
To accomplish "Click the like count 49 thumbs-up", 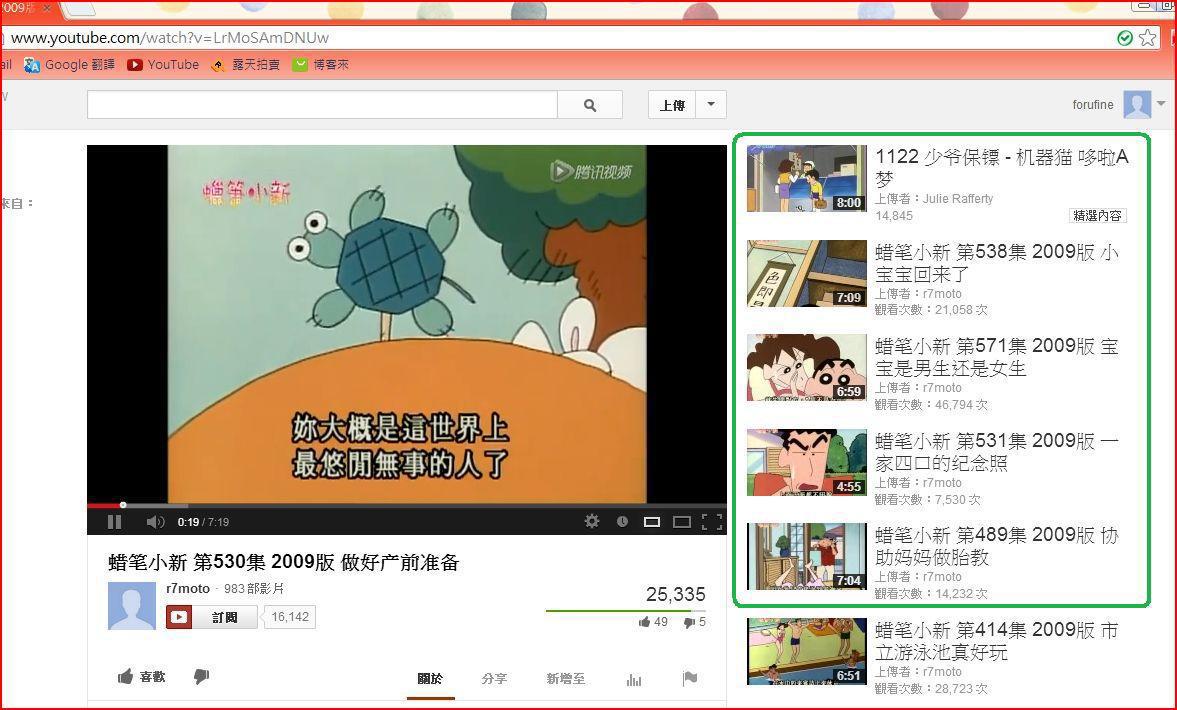I will click(x=653, y=621).
